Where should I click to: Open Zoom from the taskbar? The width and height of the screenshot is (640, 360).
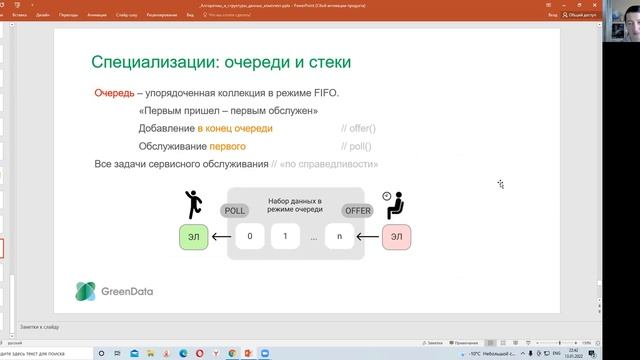[x=264, y=353]
